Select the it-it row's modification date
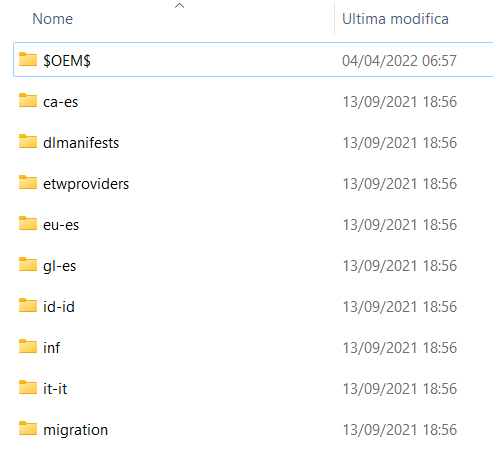Screen dimensions: 493x454 pyautogui.click(x=399, y=389)
